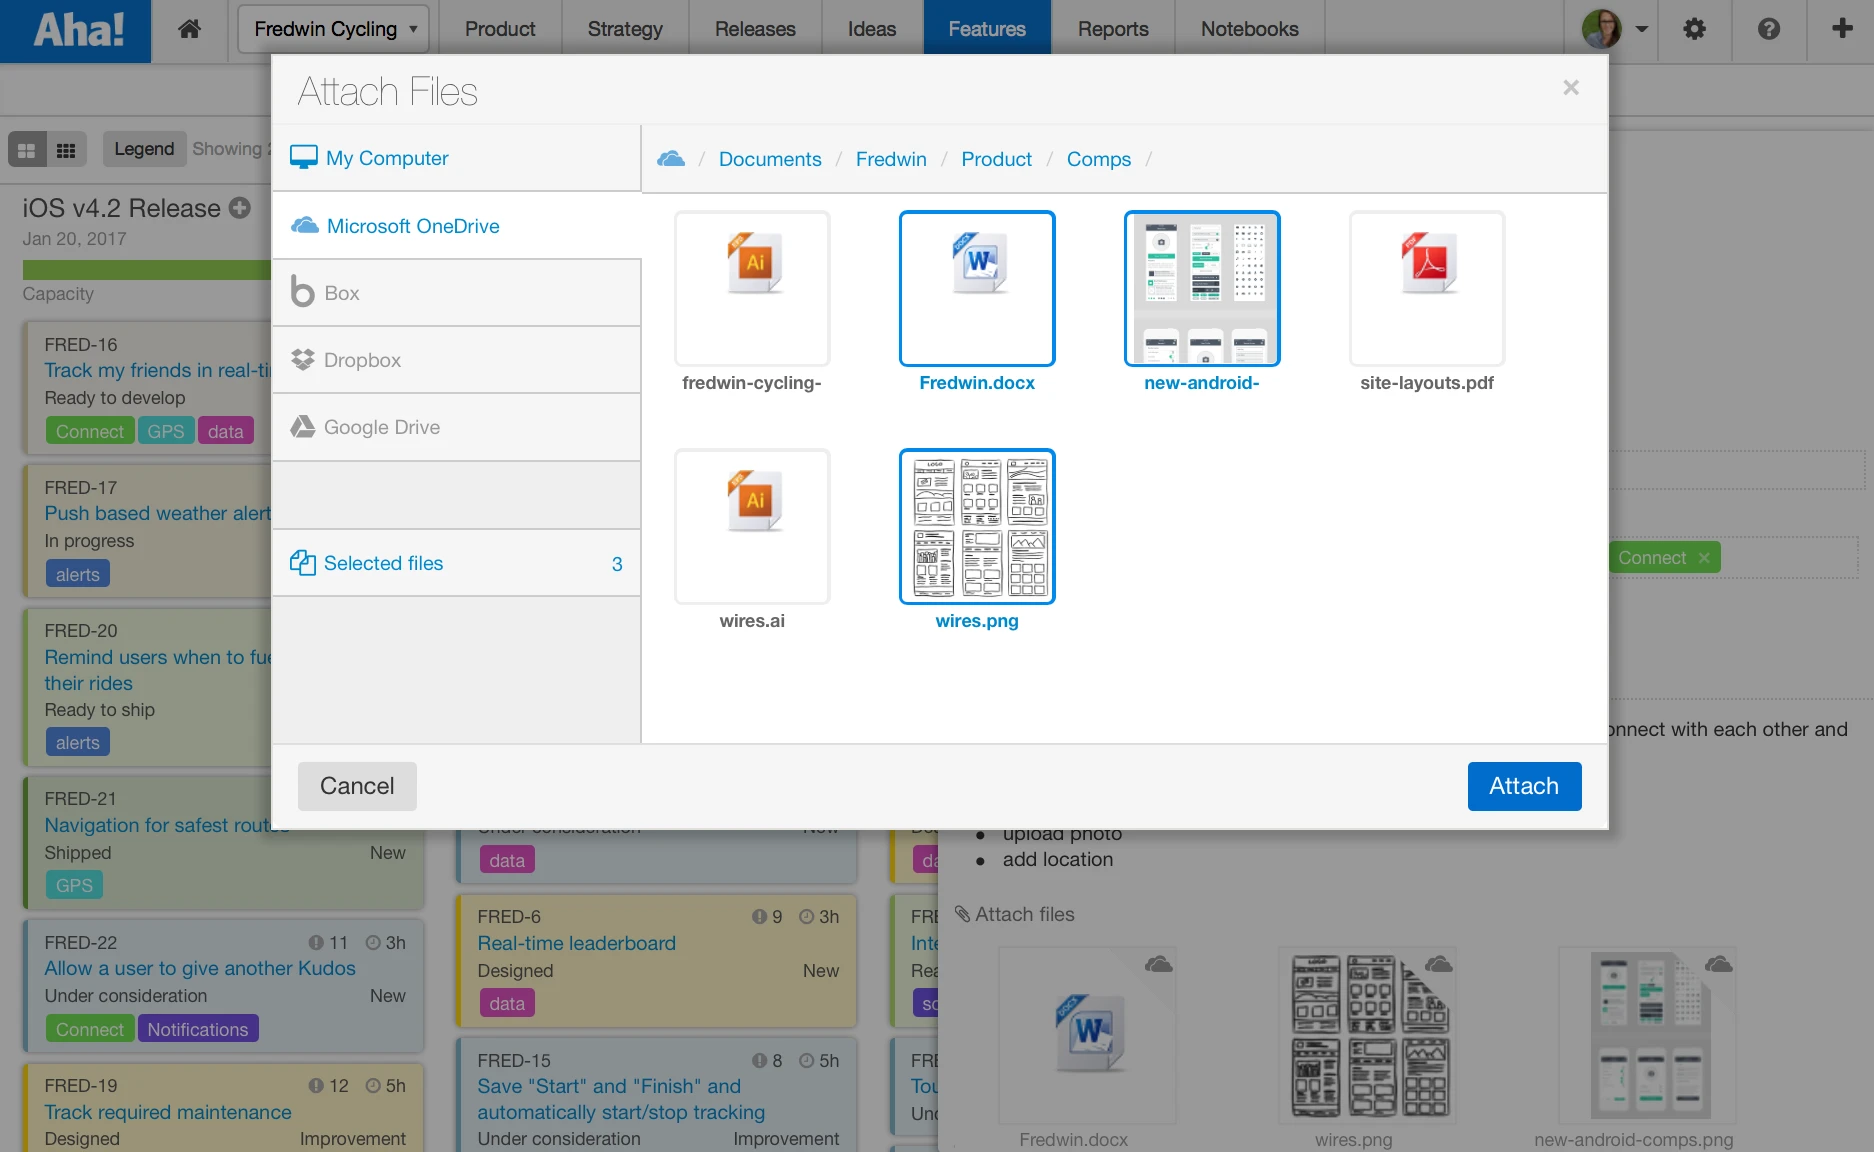Click the Attach button
1874x1152 pixels.
pos(1524,786)
